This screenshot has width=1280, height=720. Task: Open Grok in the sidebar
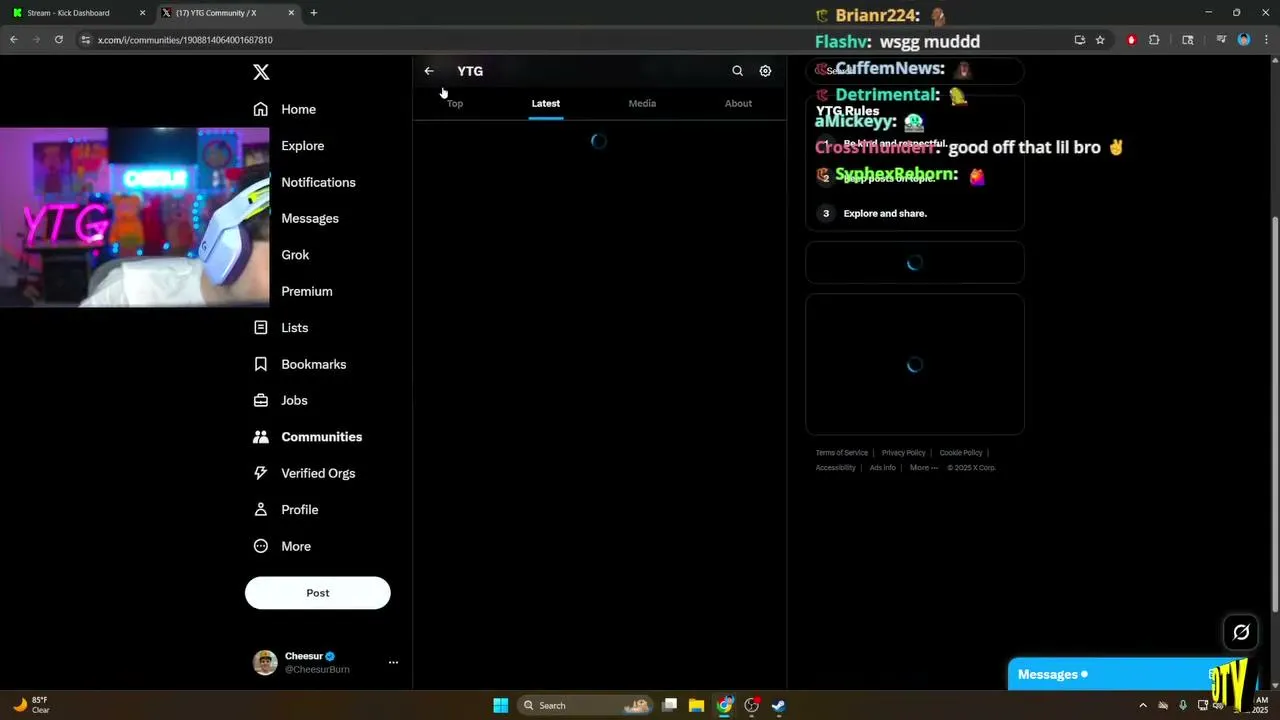tap(295, 255)
